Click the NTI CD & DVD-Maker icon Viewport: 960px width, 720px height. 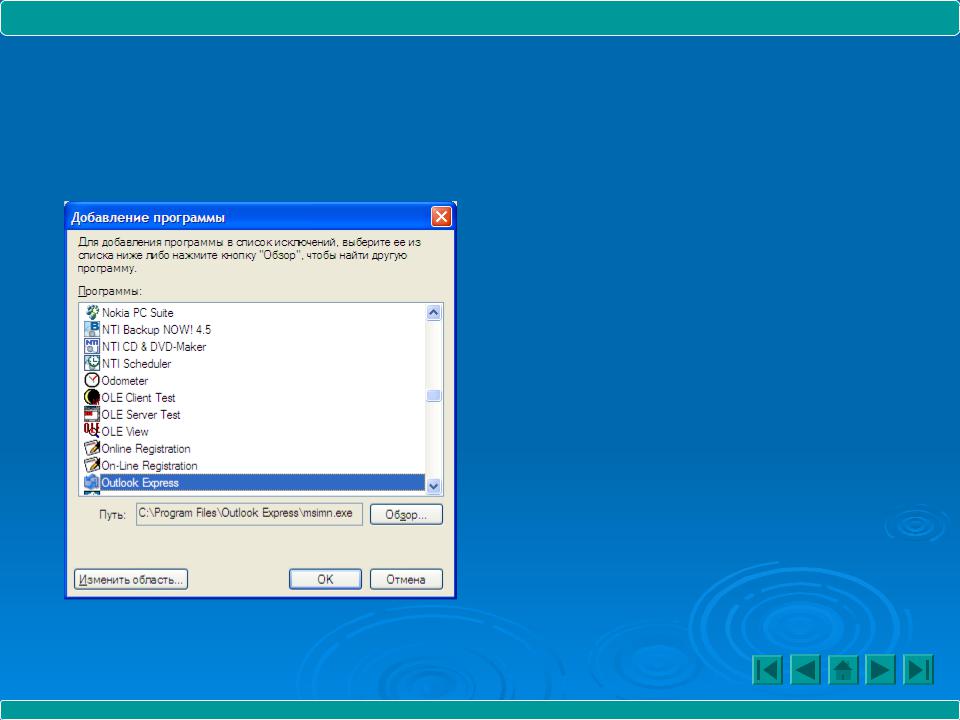[92, 347]
